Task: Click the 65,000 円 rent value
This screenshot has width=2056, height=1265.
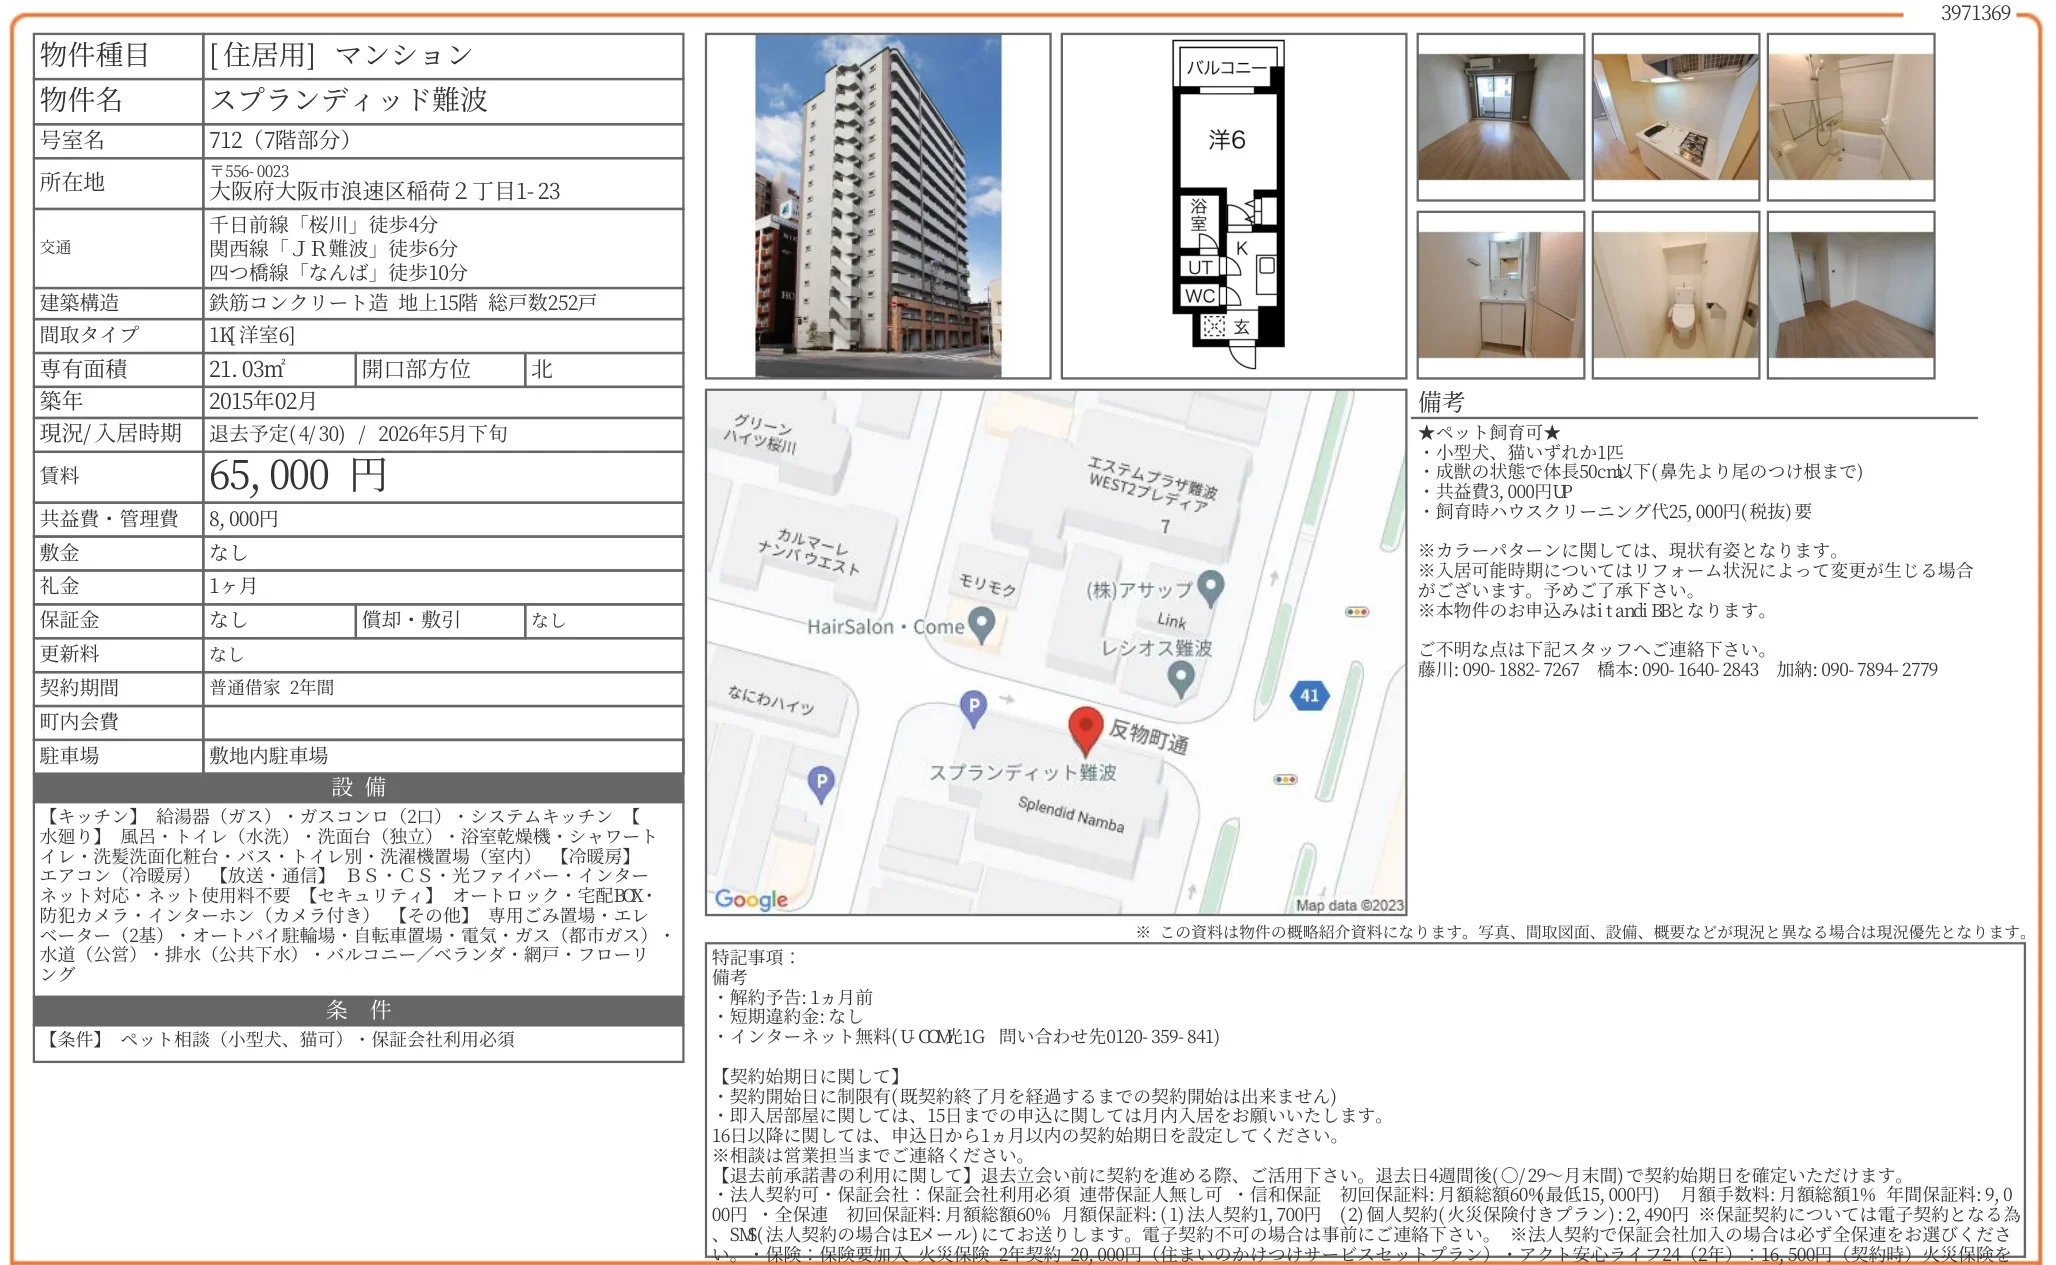Action: [x=297, y=476]
